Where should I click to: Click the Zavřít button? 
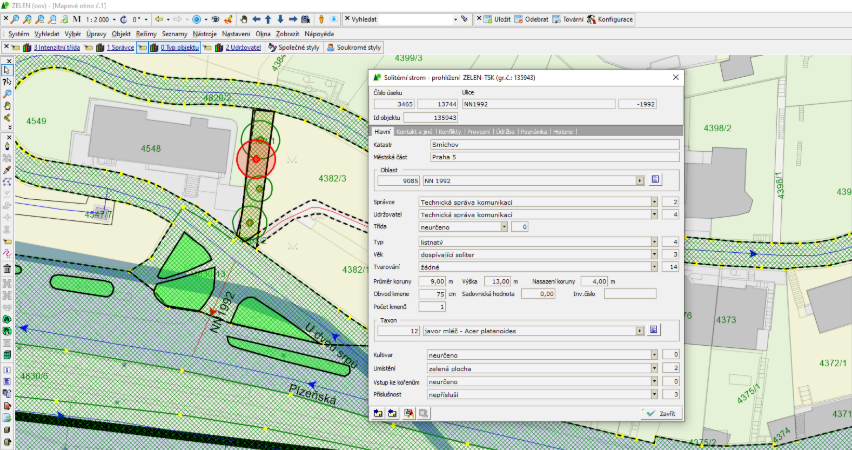(661, 412)
